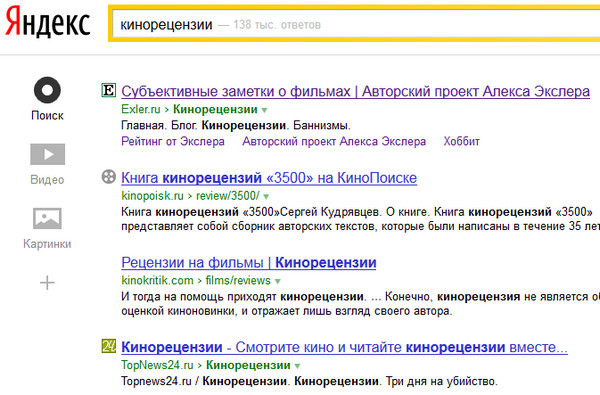Viewport: 600px width, 395px height.
Task: Click snippet text Три дня на убийство
Action: tap(442, 381)
